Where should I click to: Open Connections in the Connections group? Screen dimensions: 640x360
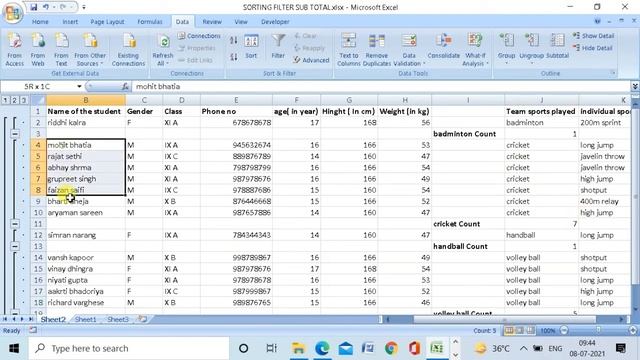(199, 36)
